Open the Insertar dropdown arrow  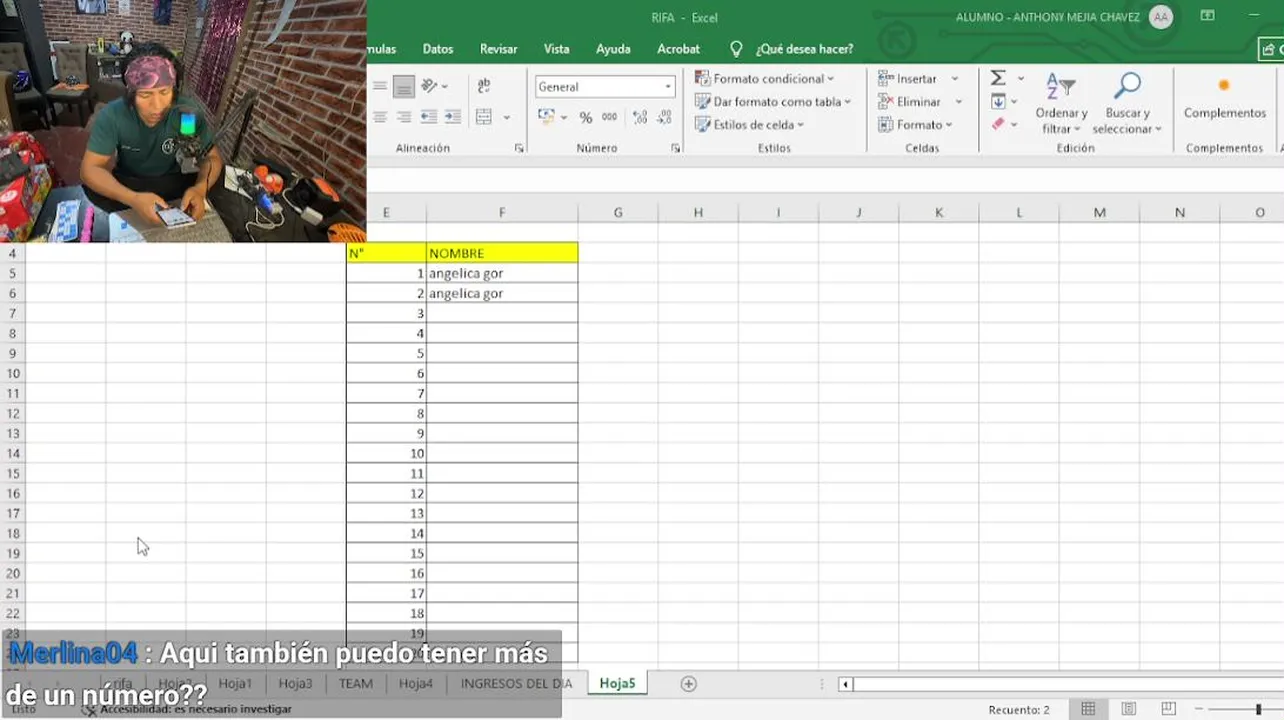(x=955, y=79)
